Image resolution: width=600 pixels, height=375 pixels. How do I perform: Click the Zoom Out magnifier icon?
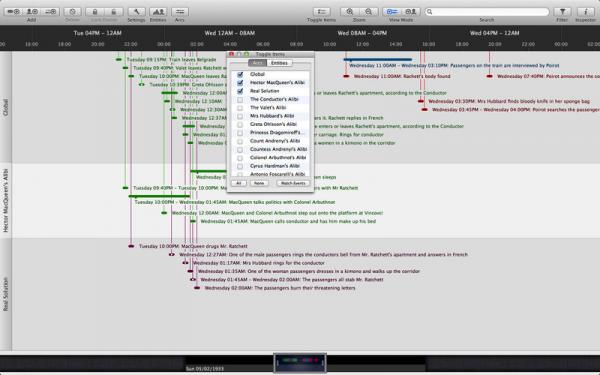368,12
